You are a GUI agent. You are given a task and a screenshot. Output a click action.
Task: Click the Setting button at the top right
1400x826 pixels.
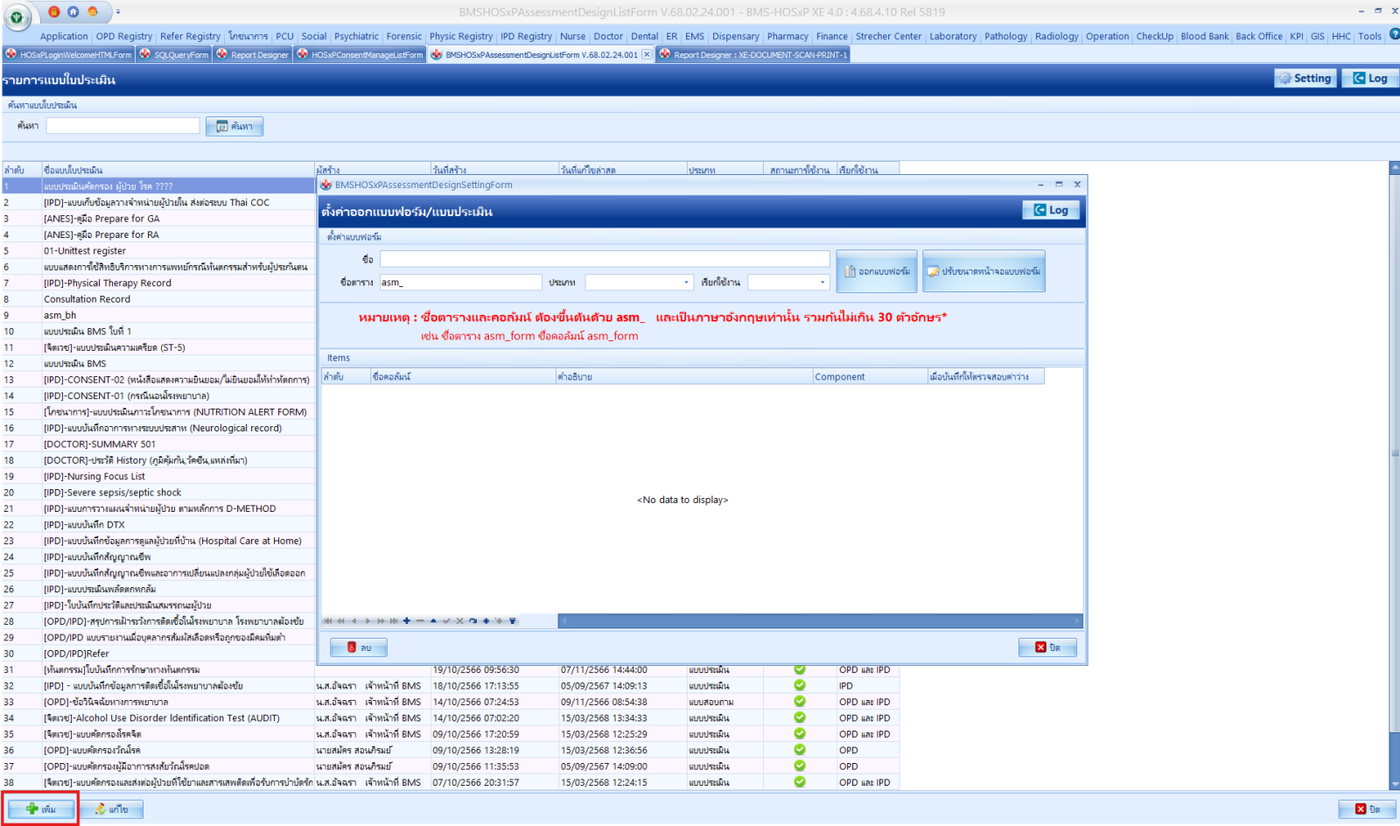pyautogui.click(x=1304, y=78)
